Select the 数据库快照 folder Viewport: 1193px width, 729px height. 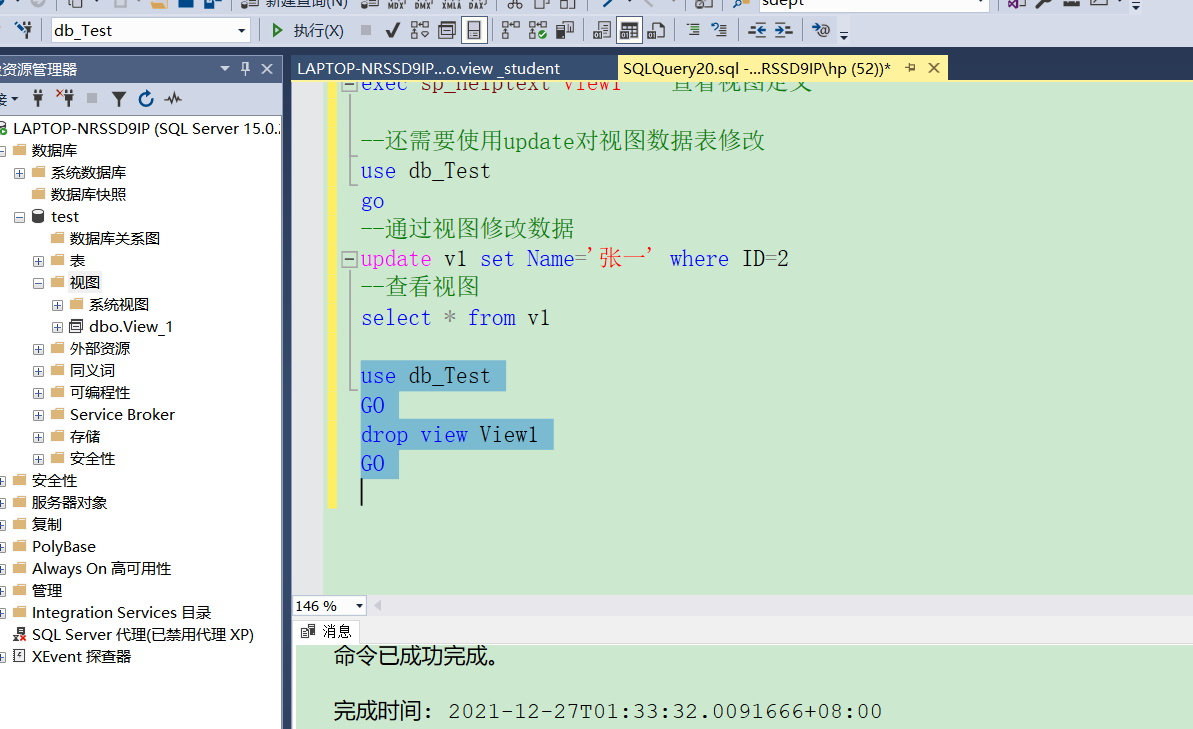(x=88, y=195)
